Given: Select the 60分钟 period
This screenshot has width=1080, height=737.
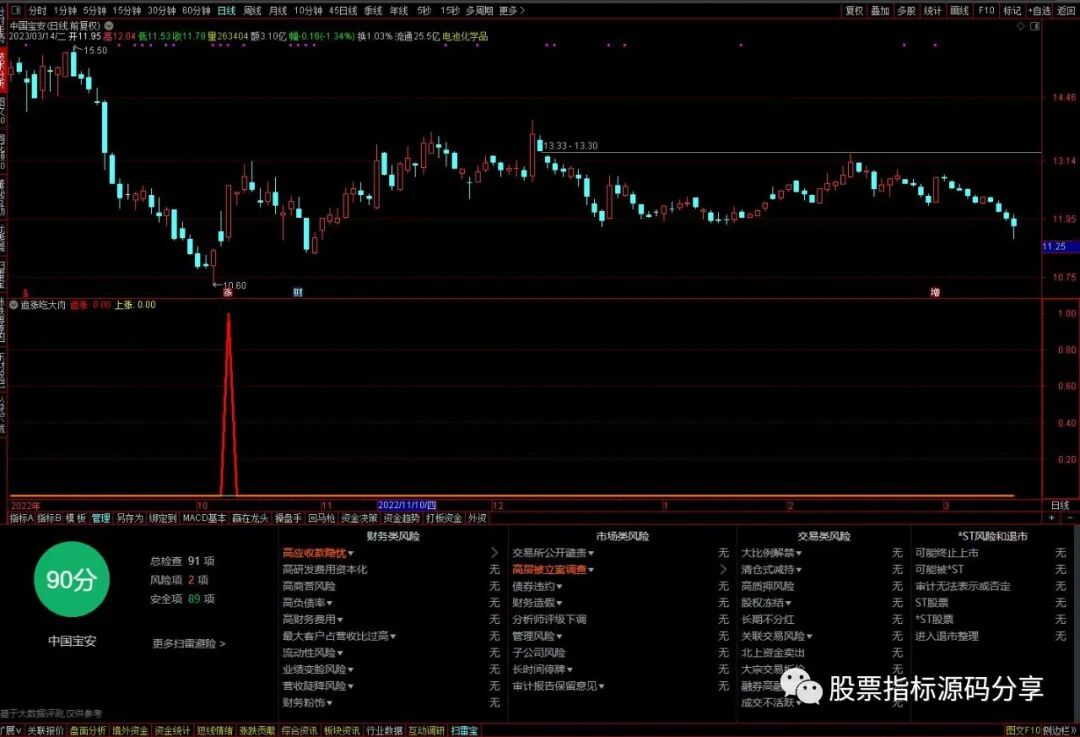Looking at the screenshot, I should click(196, 10).
